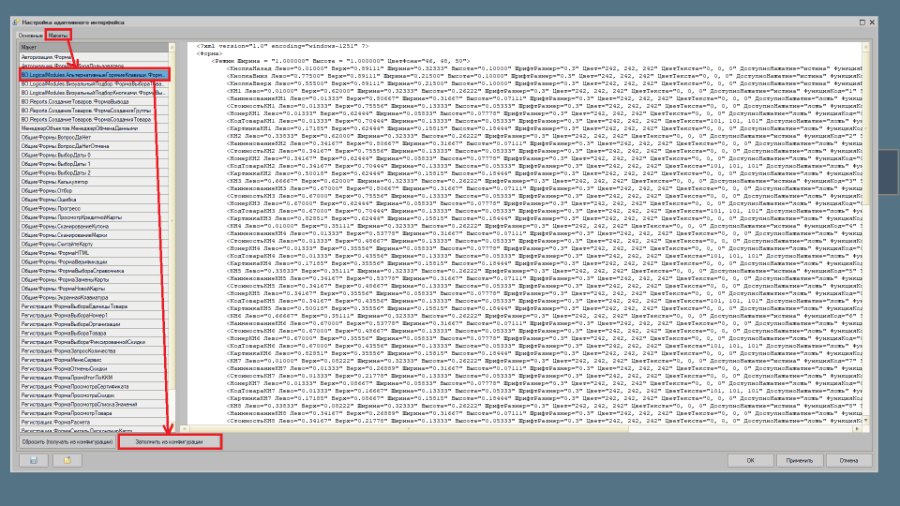Click the window title bar app icon
The image size is (900, 506).
[x=16, y=22]
